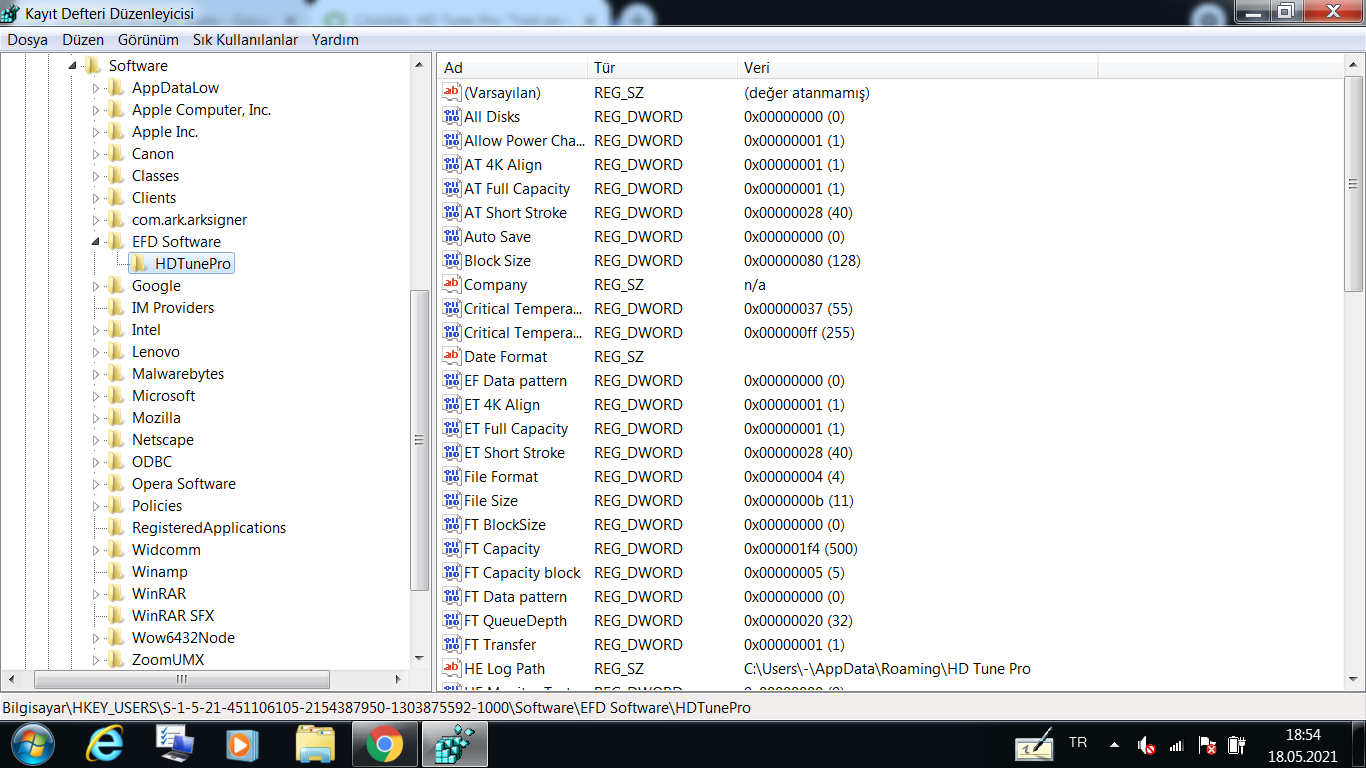
Task: Sort values by the Veri column header
Action: (917, 68)
